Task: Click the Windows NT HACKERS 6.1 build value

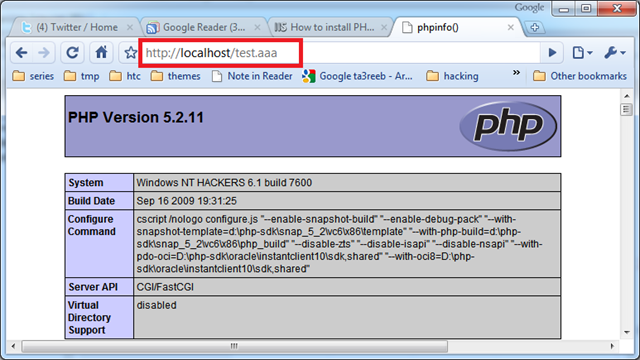Action: 224,182
